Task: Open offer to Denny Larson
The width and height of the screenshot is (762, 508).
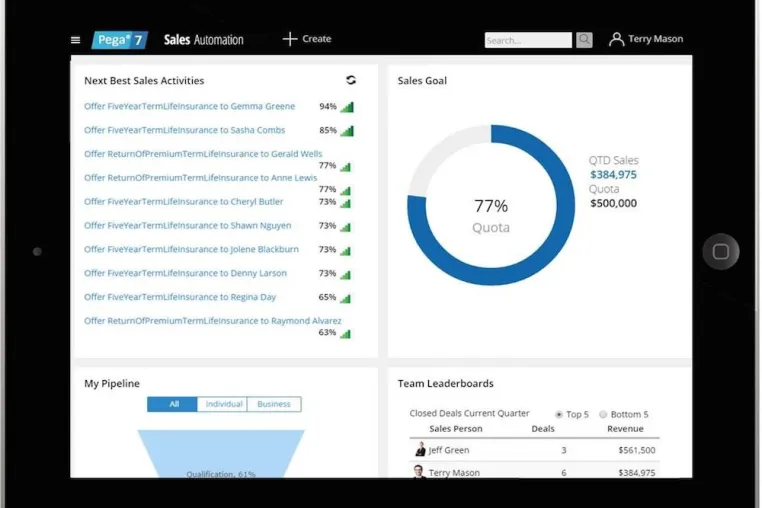Action: tap(185, 273)
